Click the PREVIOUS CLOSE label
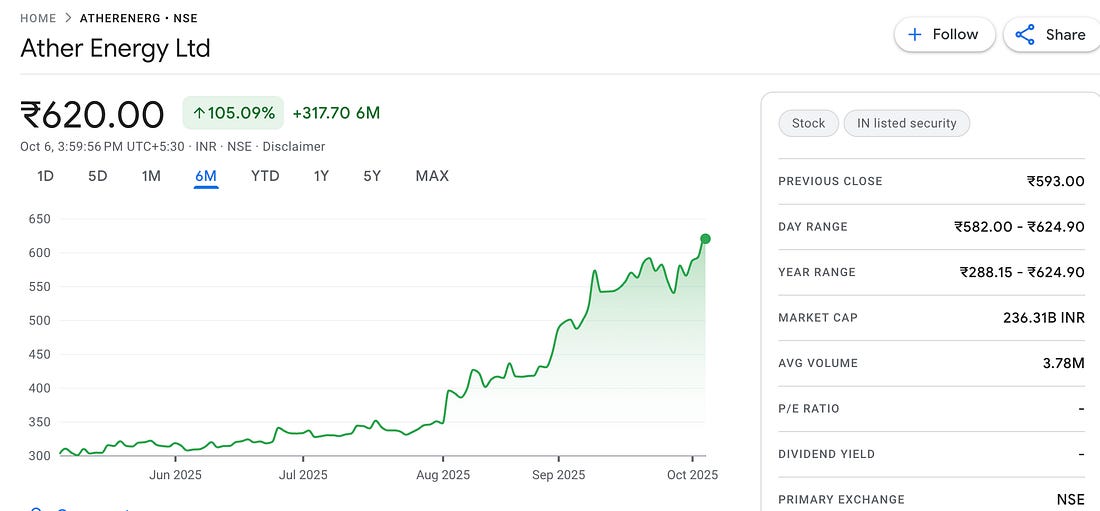The width and height of the screenshot is (1100, 511). pos(830,181)
